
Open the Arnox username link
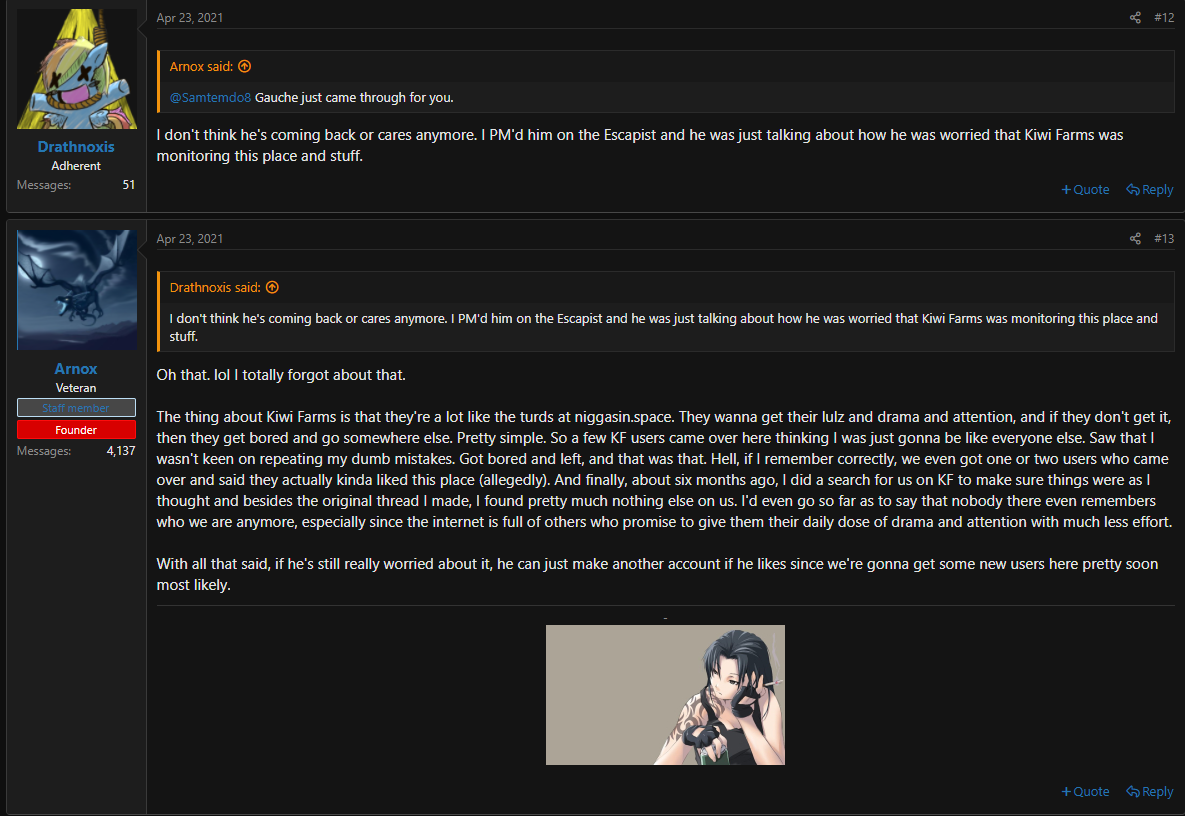coord(76,369)
